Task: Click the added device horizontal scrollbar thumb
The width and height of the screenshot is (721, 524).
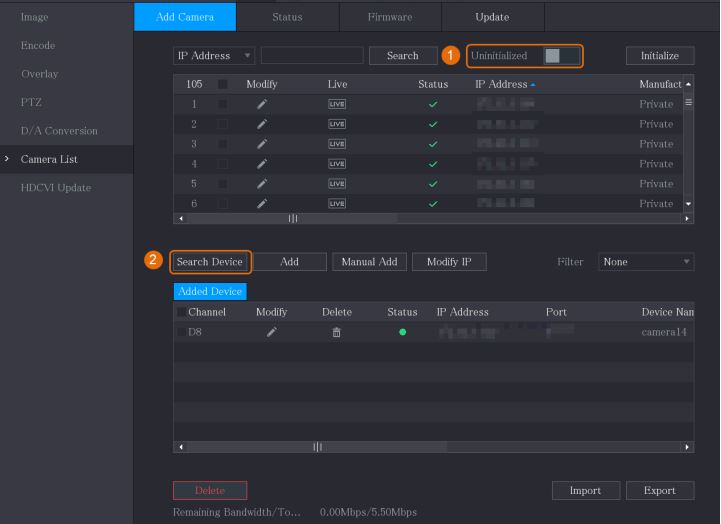Action: tap(317, 447)
